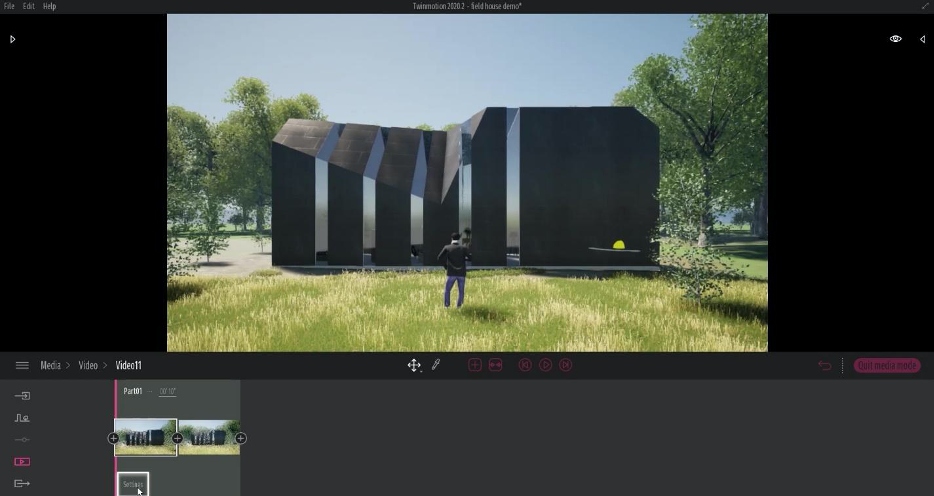The height and width of the screenshot is (496, 934).
Task: Open the Help menu
Action: coord(49,6)
